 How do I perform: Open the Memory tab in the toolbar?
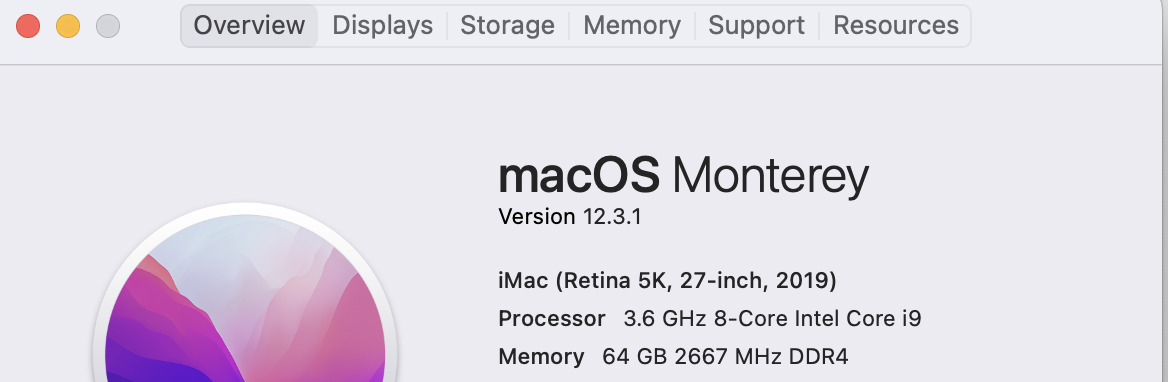point(632,26)
